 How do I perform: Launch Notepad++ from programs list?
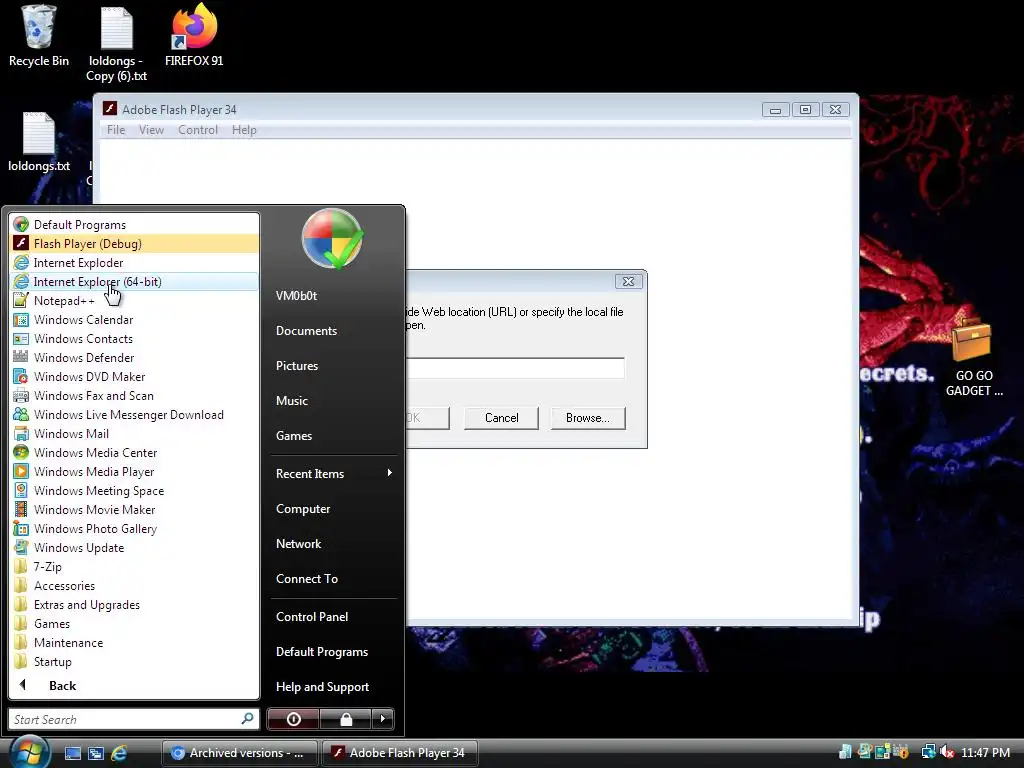tap(135, 300)
